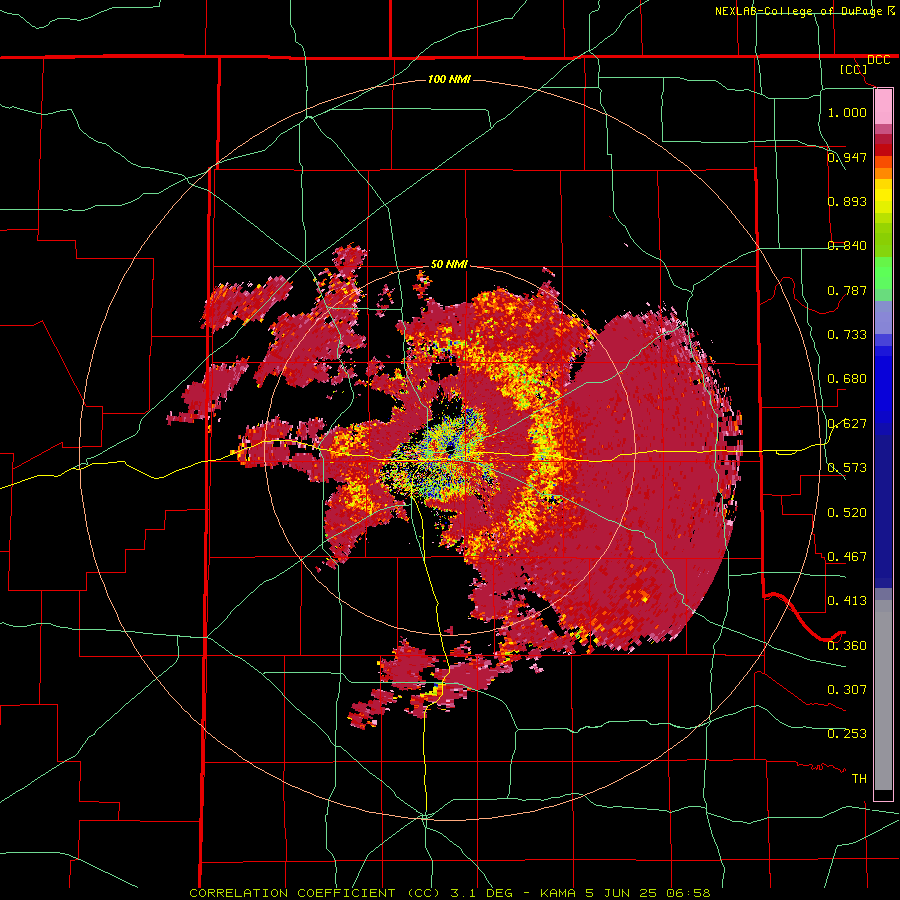Click the gray segment of the color bar
The height and width of the screenshot is (900, 900).
click(883, 695)
